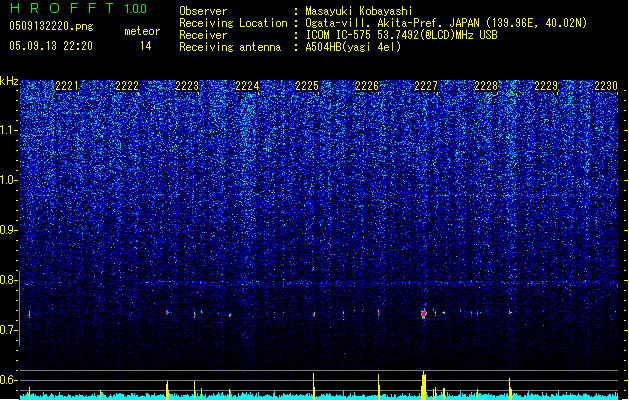Select the Ogata-vill. Akita-Pref. JAPAN location text
The height and width of the screenshot is (400, 629).
tap(446, 23)
